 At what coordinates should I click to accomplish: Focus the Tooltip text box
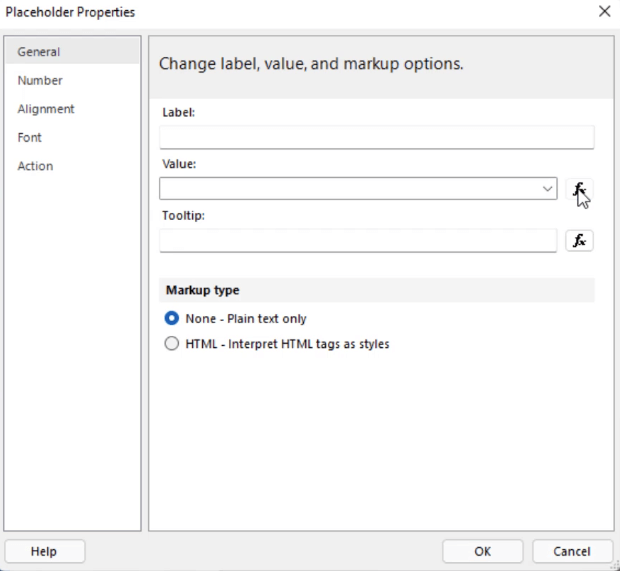coord(358,240)
